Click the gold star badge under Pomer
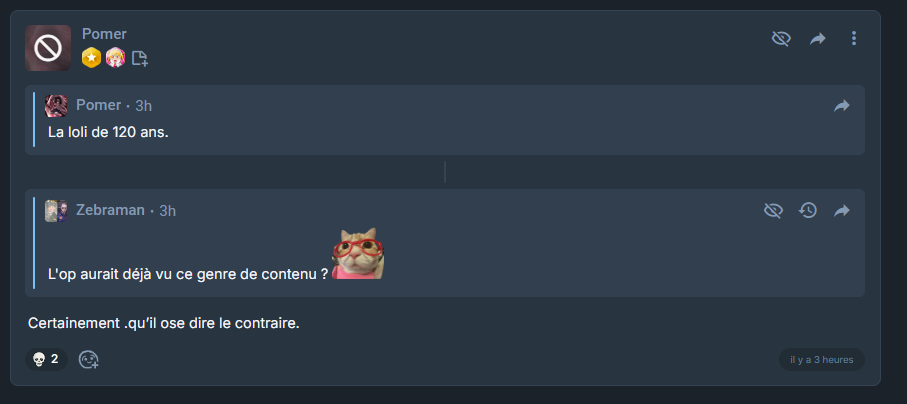Viewport: 907px width, 404px height. [91, 58]
